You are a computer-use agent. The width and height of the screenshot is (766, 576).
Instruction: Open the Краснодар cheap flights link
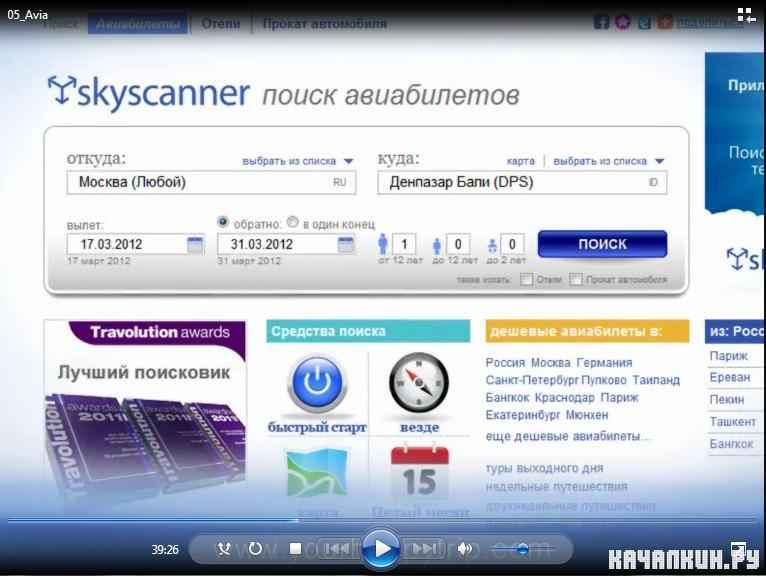(x=565, y=398)
